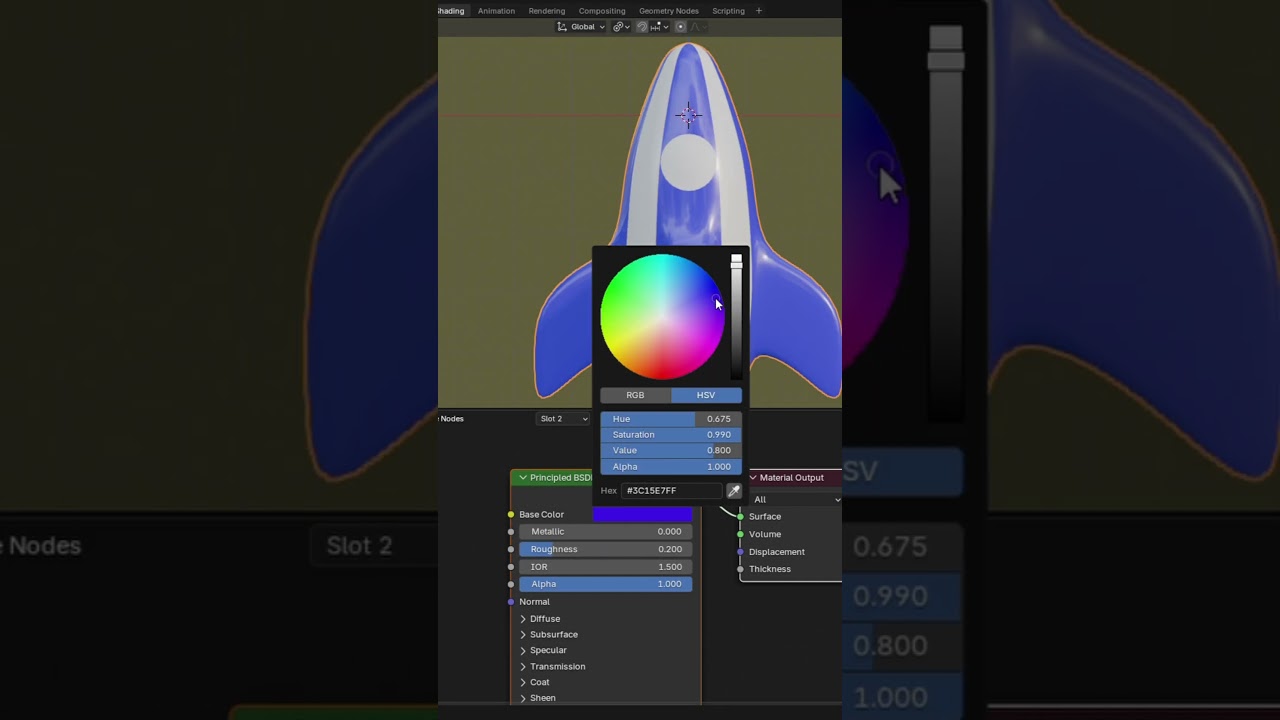Open the transform pivot point link dropdown
The image size is (1280, 720).
(x=620, y=27)
